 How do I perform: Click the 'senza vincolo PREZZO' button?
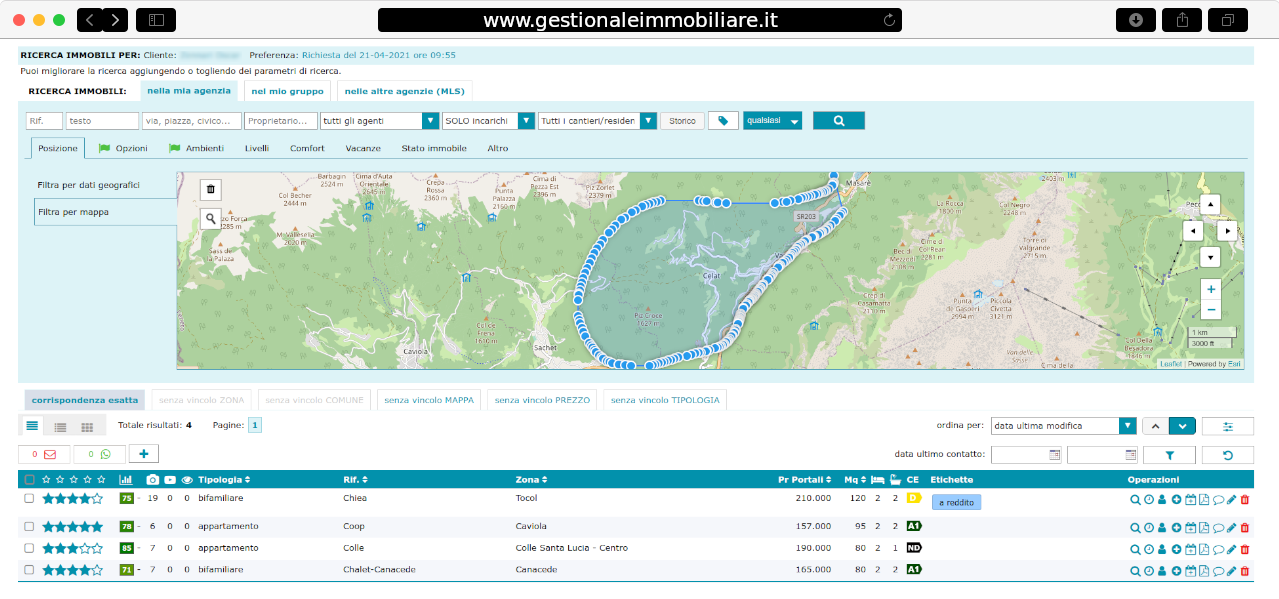tap(541, 399)
